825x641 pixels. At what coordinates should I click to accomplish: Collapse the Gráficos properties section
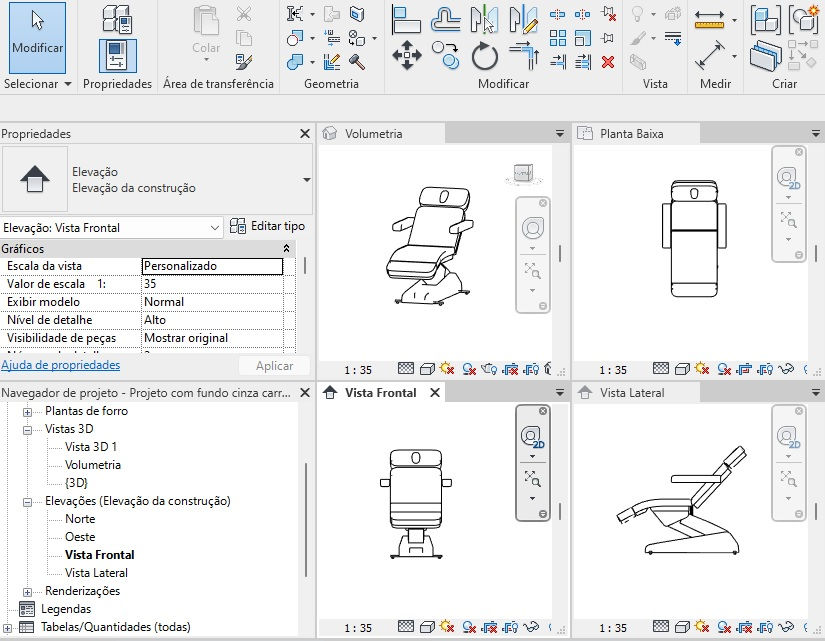tap(286, 248)
